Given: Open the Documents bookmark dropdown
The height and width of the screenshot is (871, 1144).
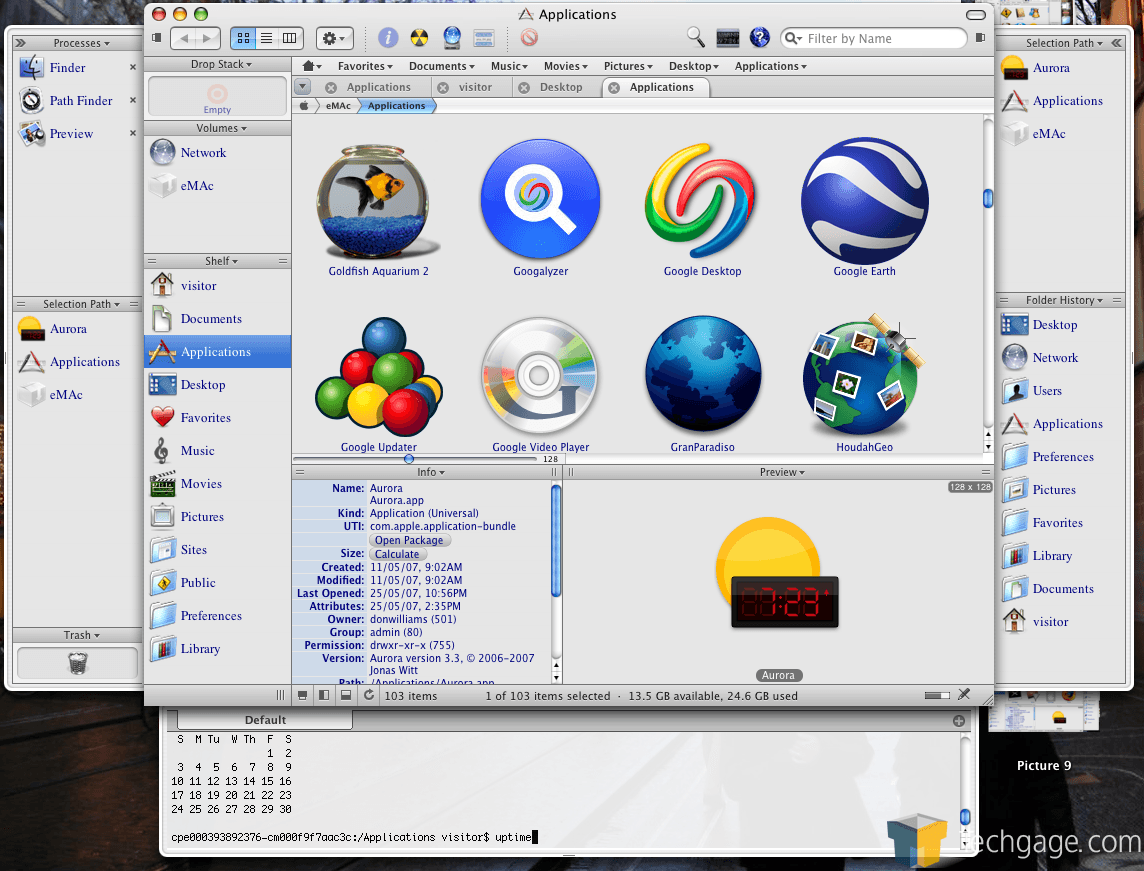Looking at the screenshot, I should tap(441, 66).
